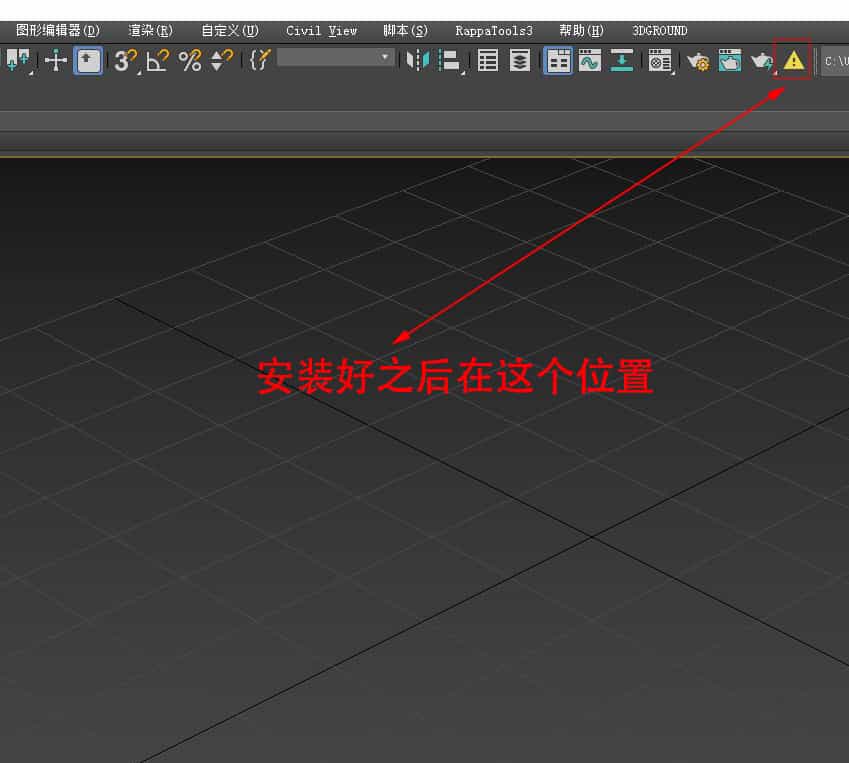Screen dimensions: 849x763
Task: Click the Align tool icon
Action: (449, 61)
